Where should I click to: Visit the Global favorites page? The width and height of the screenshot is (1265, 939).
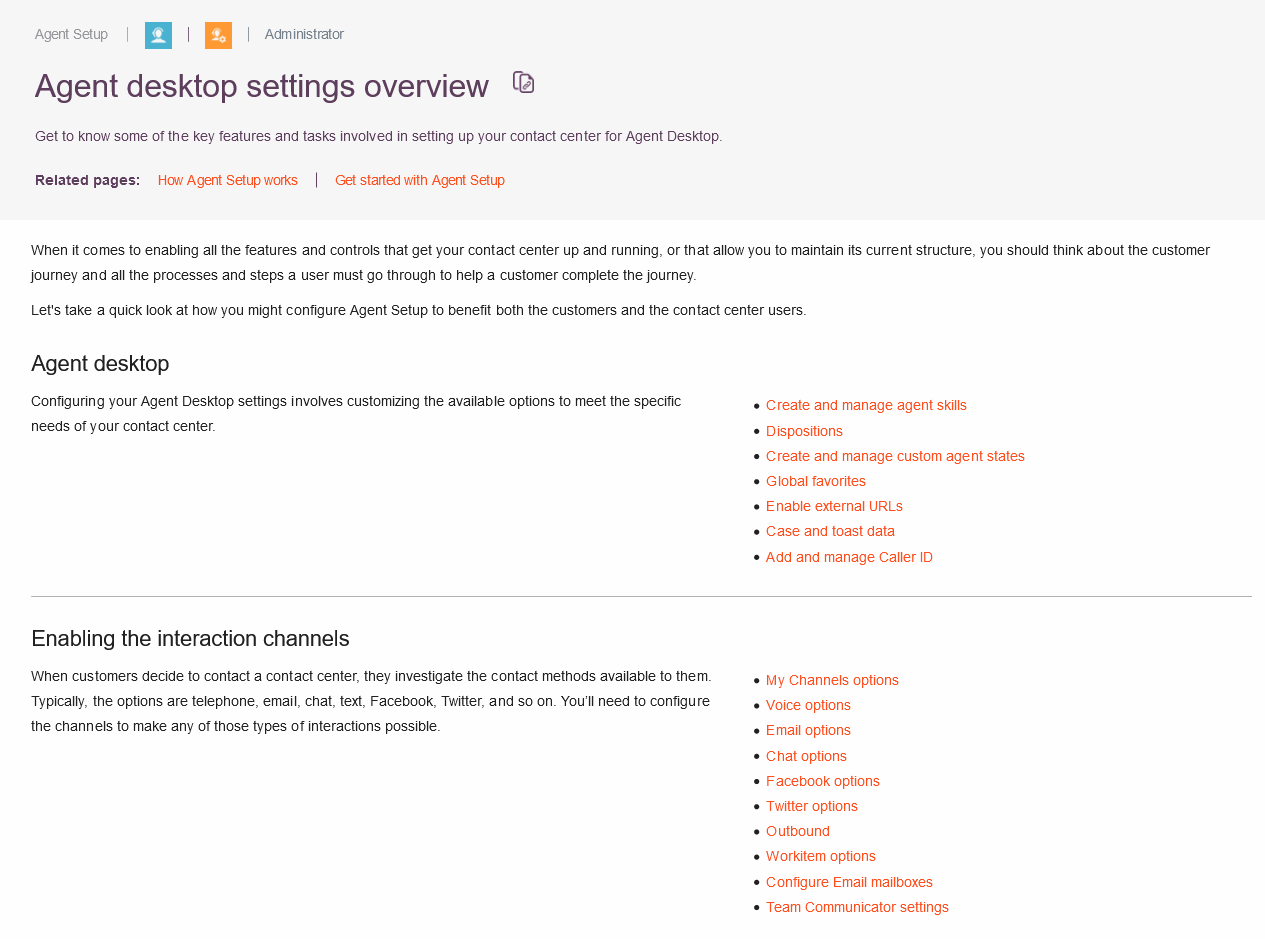816,481
